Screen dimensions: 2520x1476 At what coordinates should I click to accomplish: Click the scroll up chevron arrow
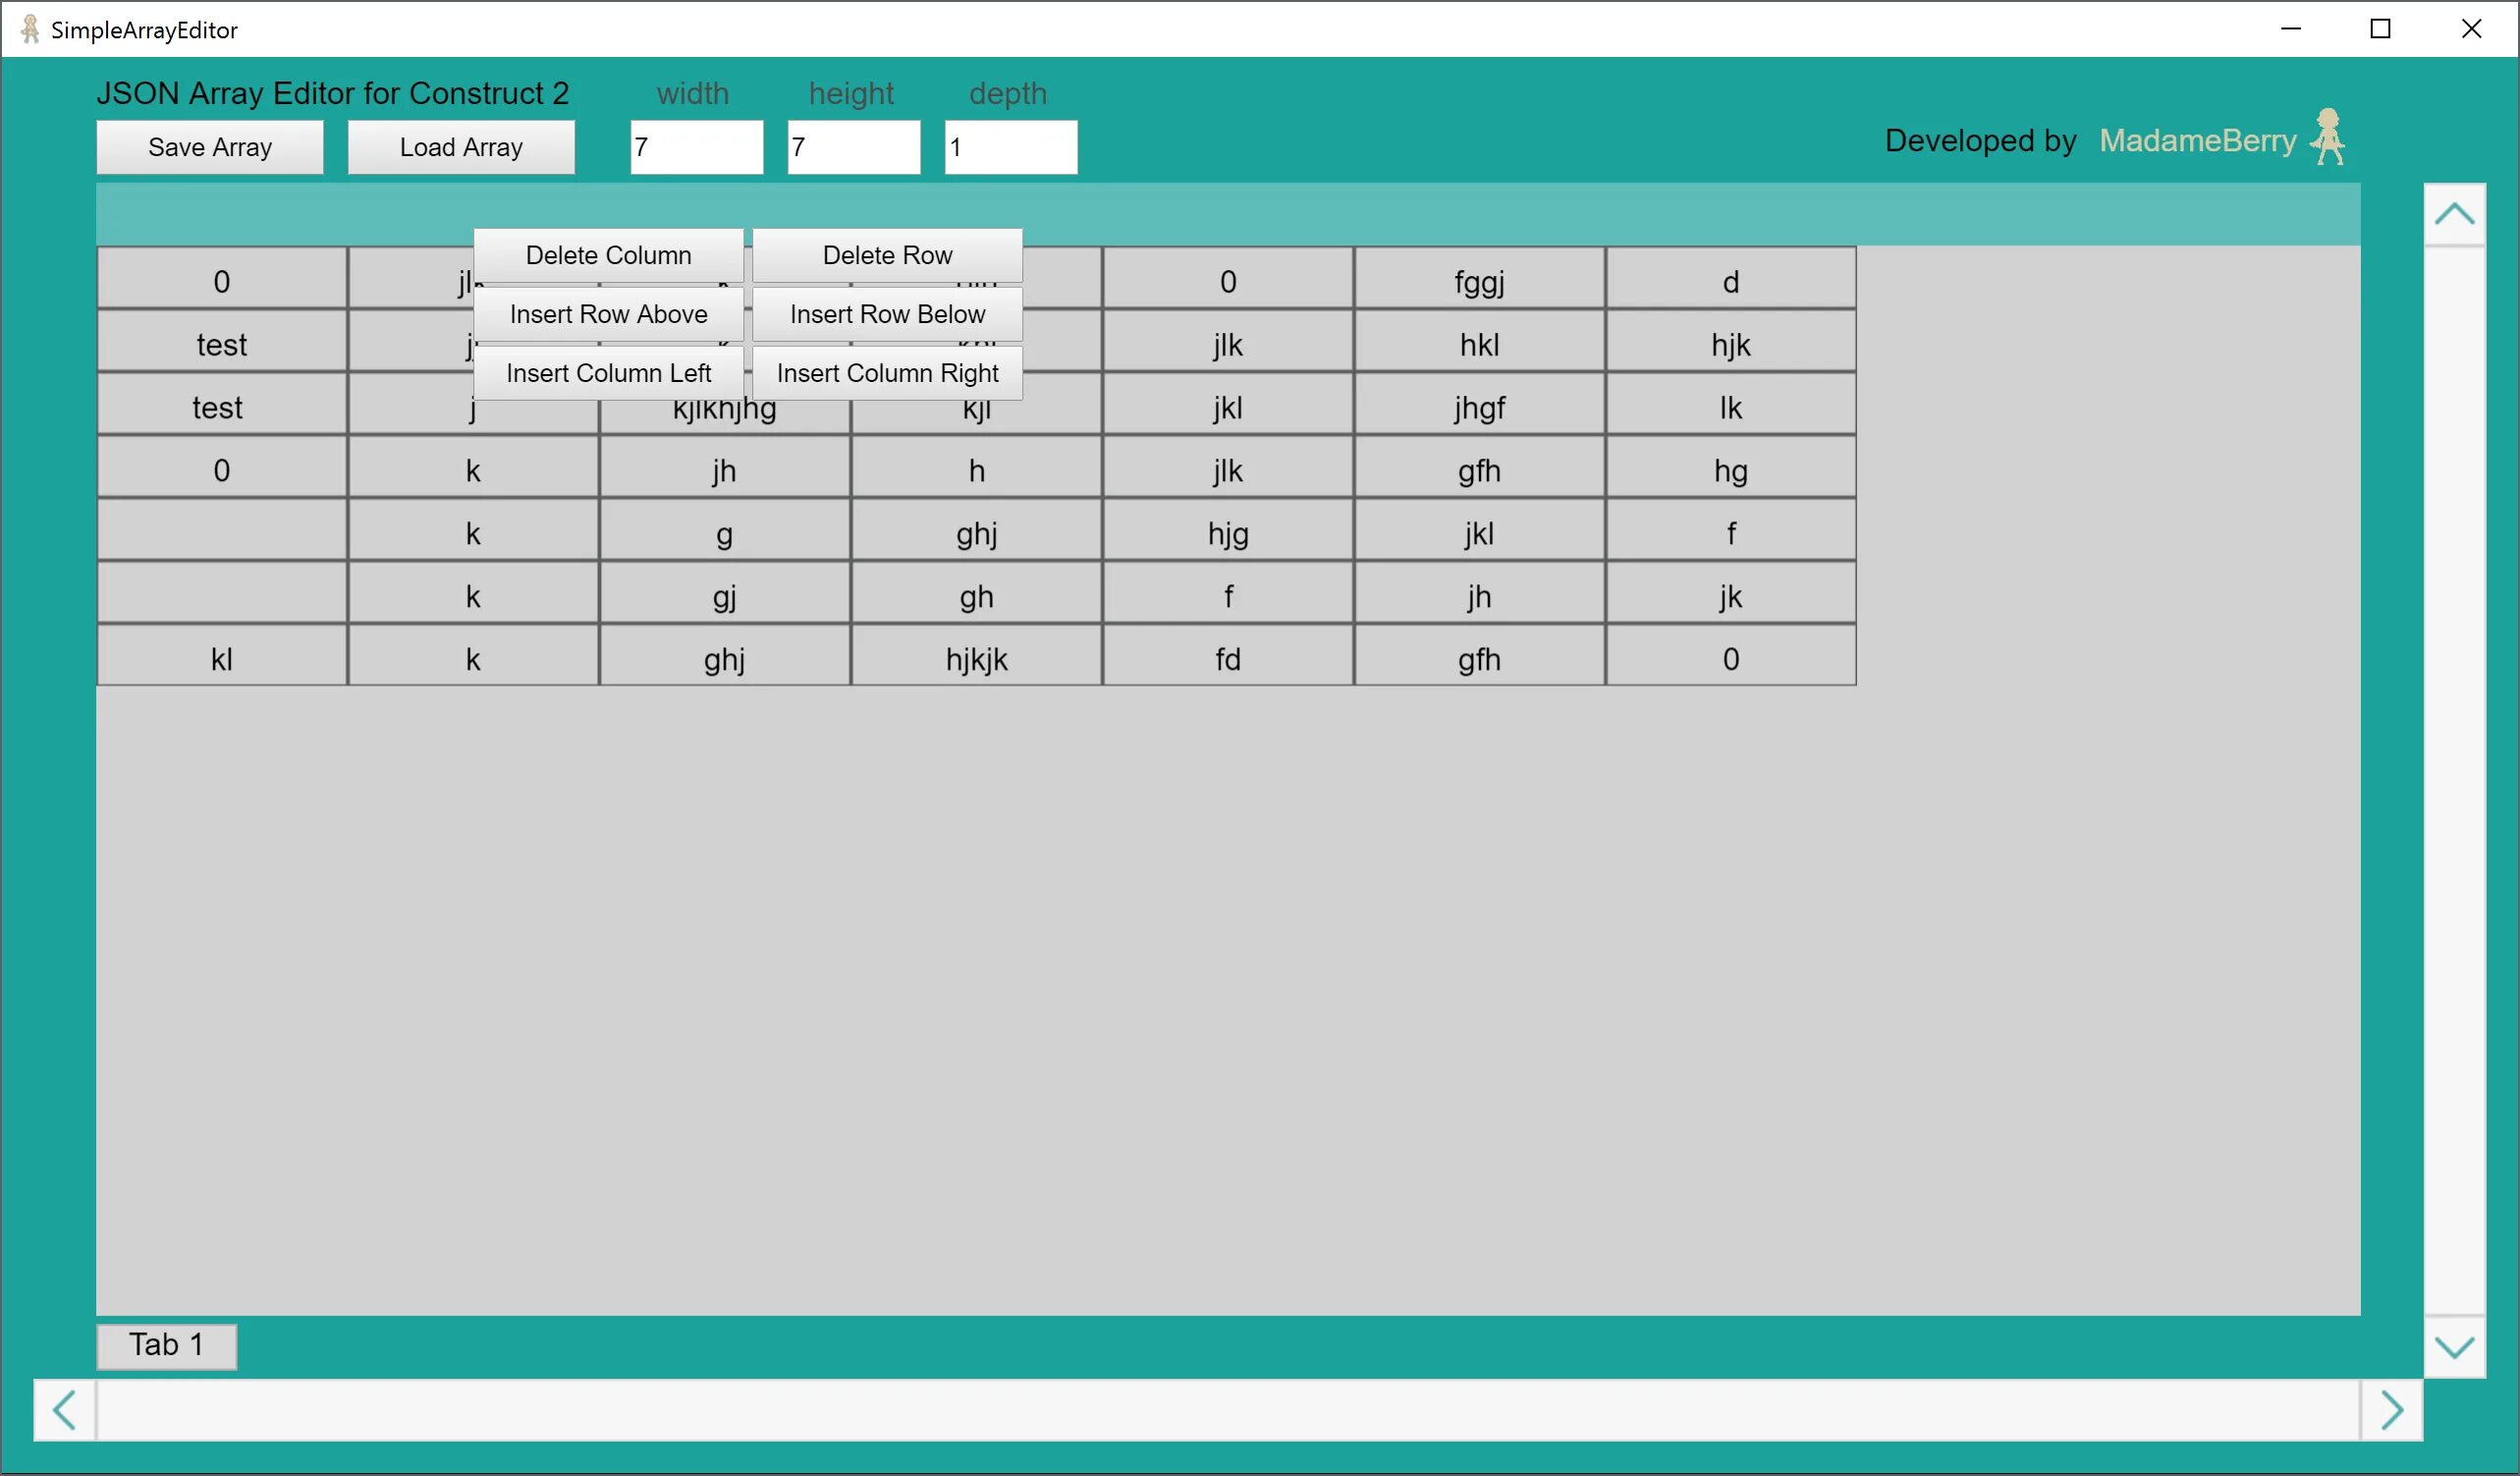coord(2454,214)
